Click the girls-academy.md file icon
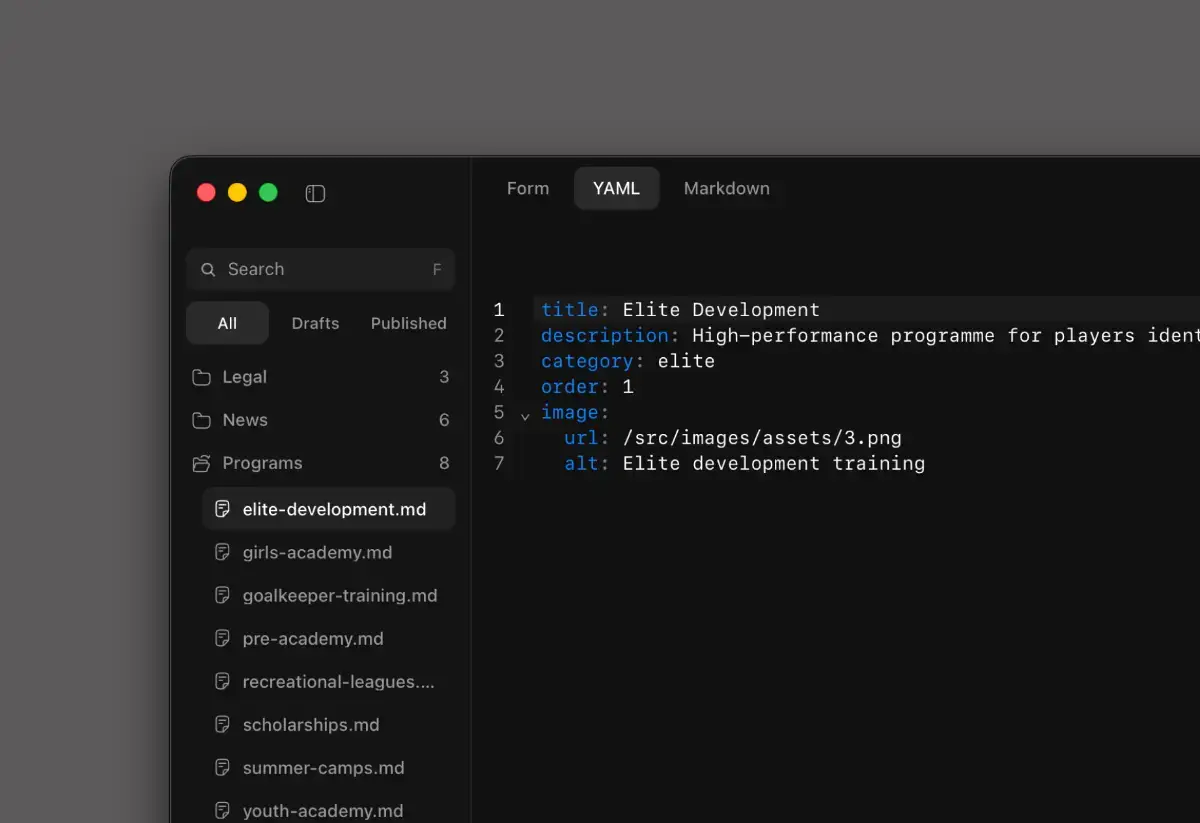The height and width of the screenshot is (823, 1200). 223,552
